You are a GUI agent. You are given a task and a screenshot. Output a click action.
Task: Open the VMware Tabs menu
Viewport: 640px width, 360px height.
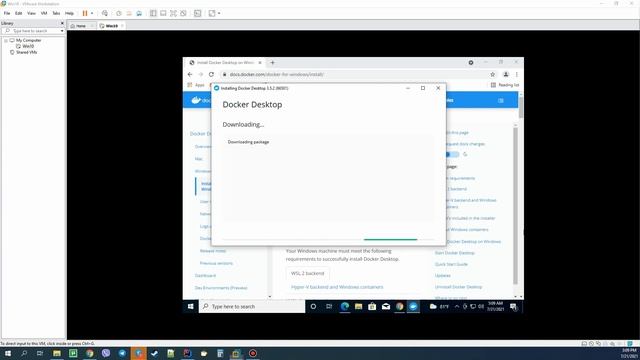click(x=56, y=13)
